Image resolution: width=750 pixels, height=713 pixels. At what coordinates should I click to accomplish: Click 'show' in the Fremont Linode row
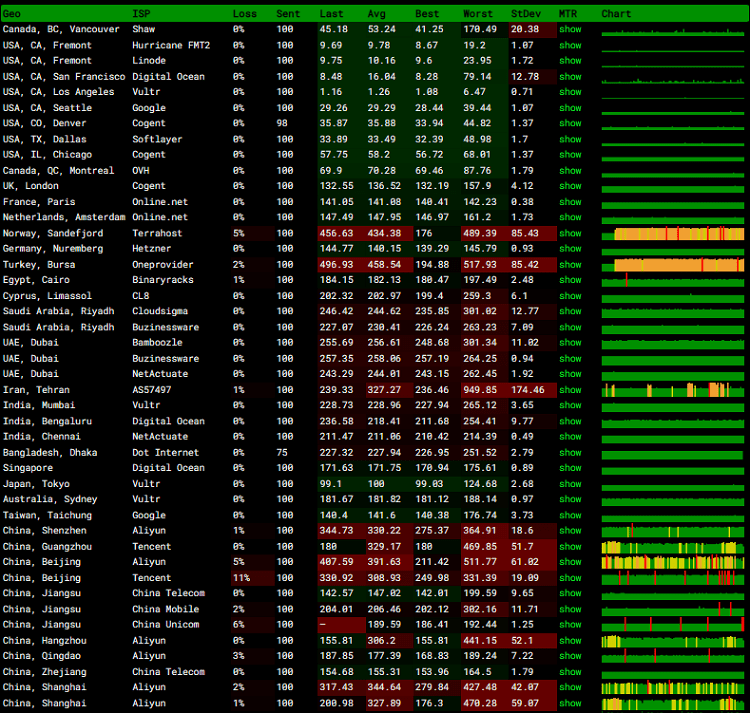tap(570, 61)
